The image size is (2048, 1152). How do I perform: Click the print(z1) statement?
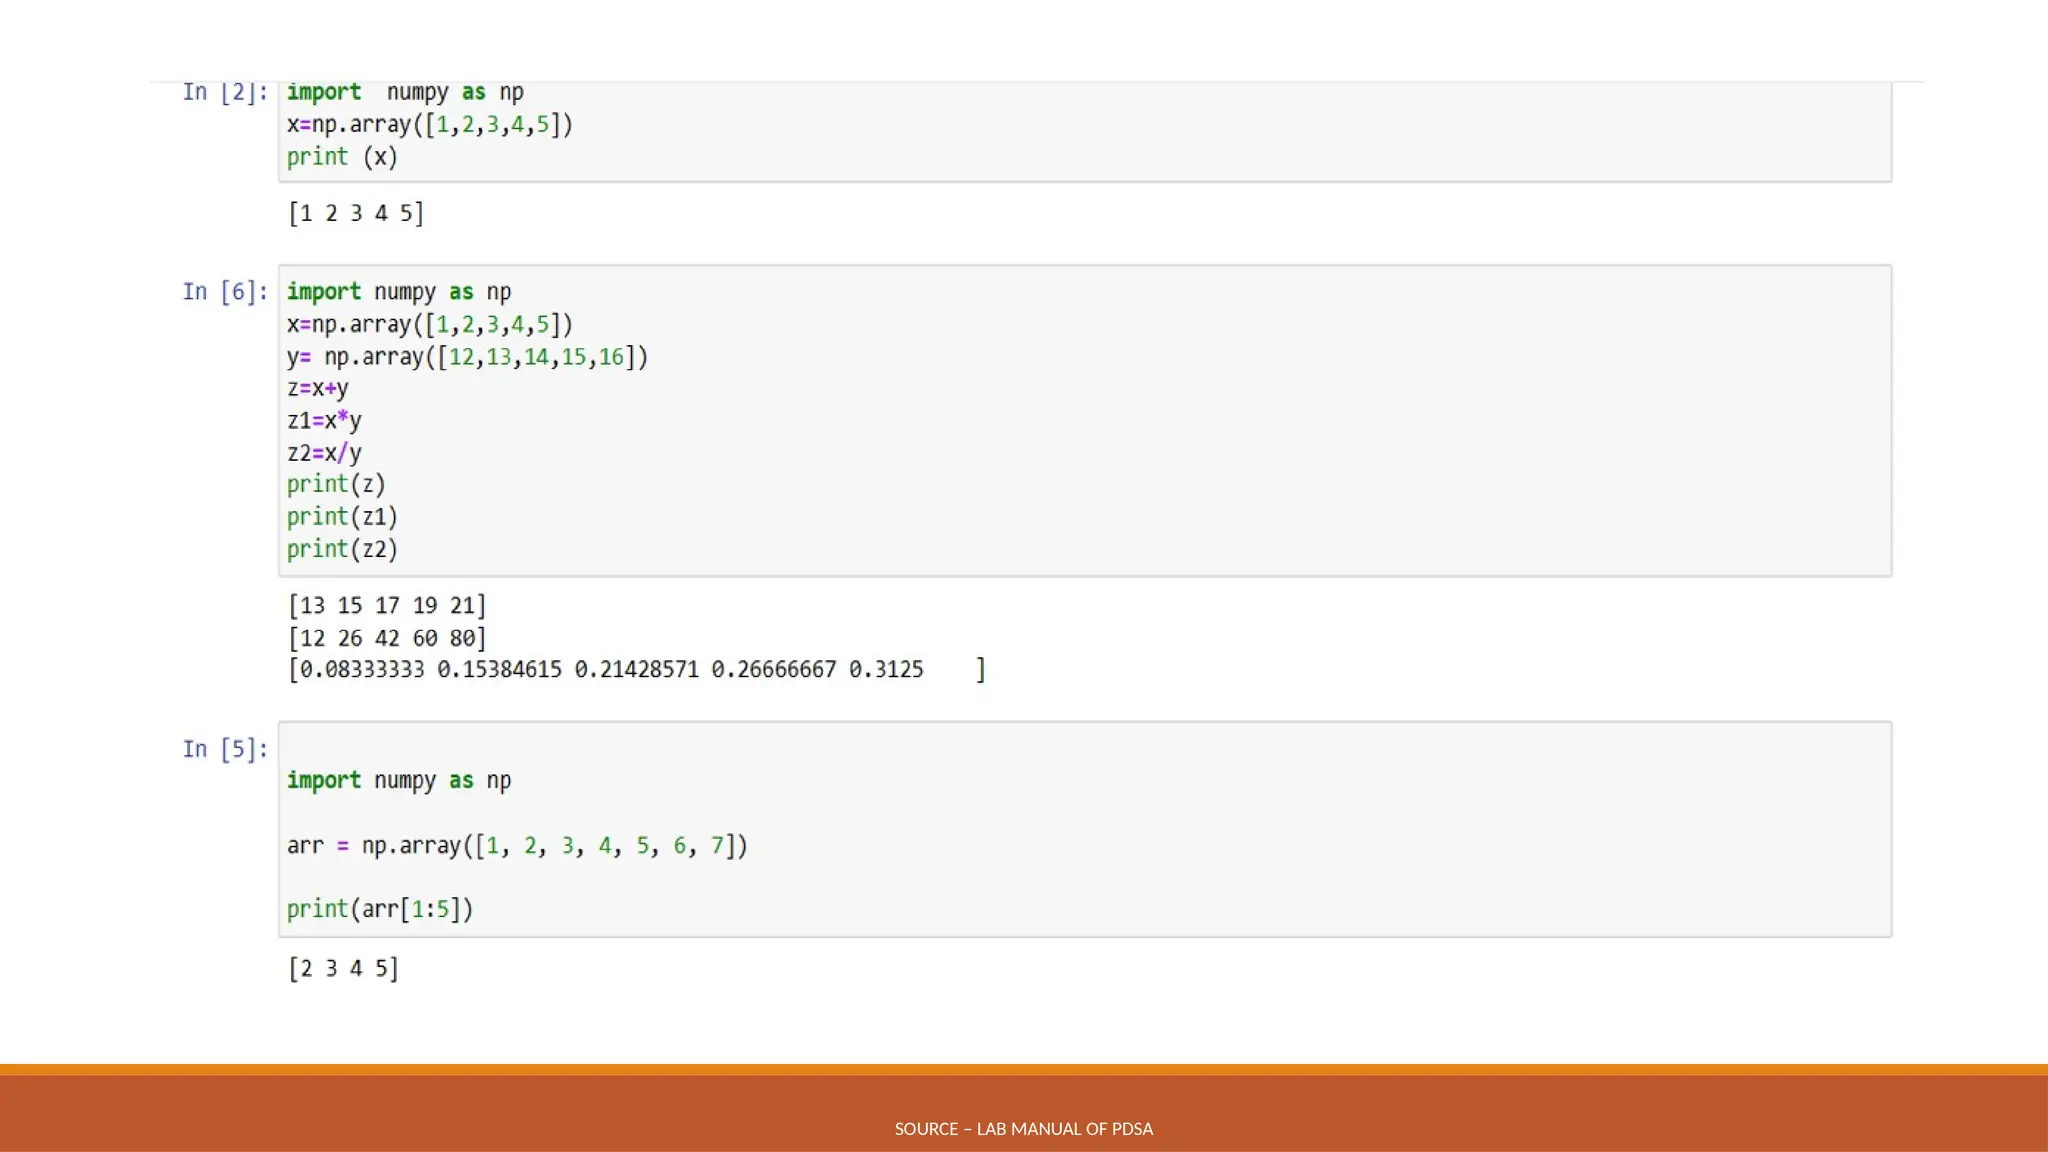click(x=342, y=517)
